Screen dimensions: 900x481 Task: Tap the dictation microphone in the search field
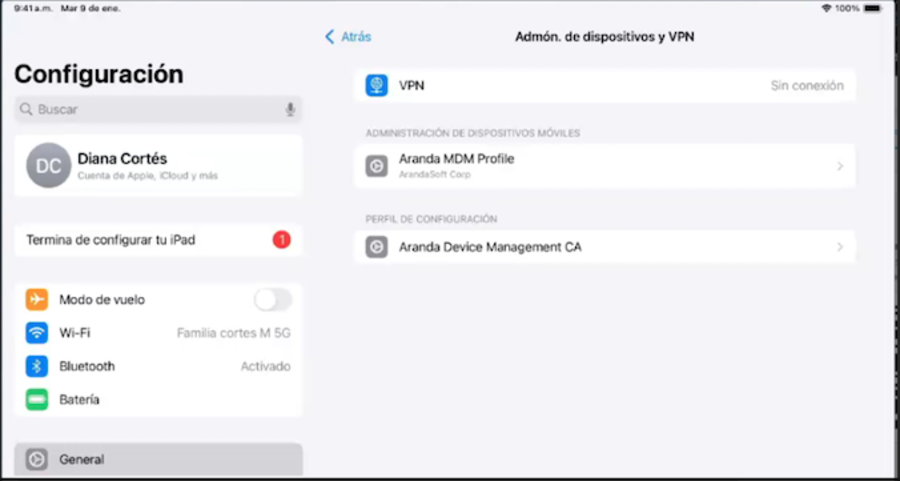point(290,109)
